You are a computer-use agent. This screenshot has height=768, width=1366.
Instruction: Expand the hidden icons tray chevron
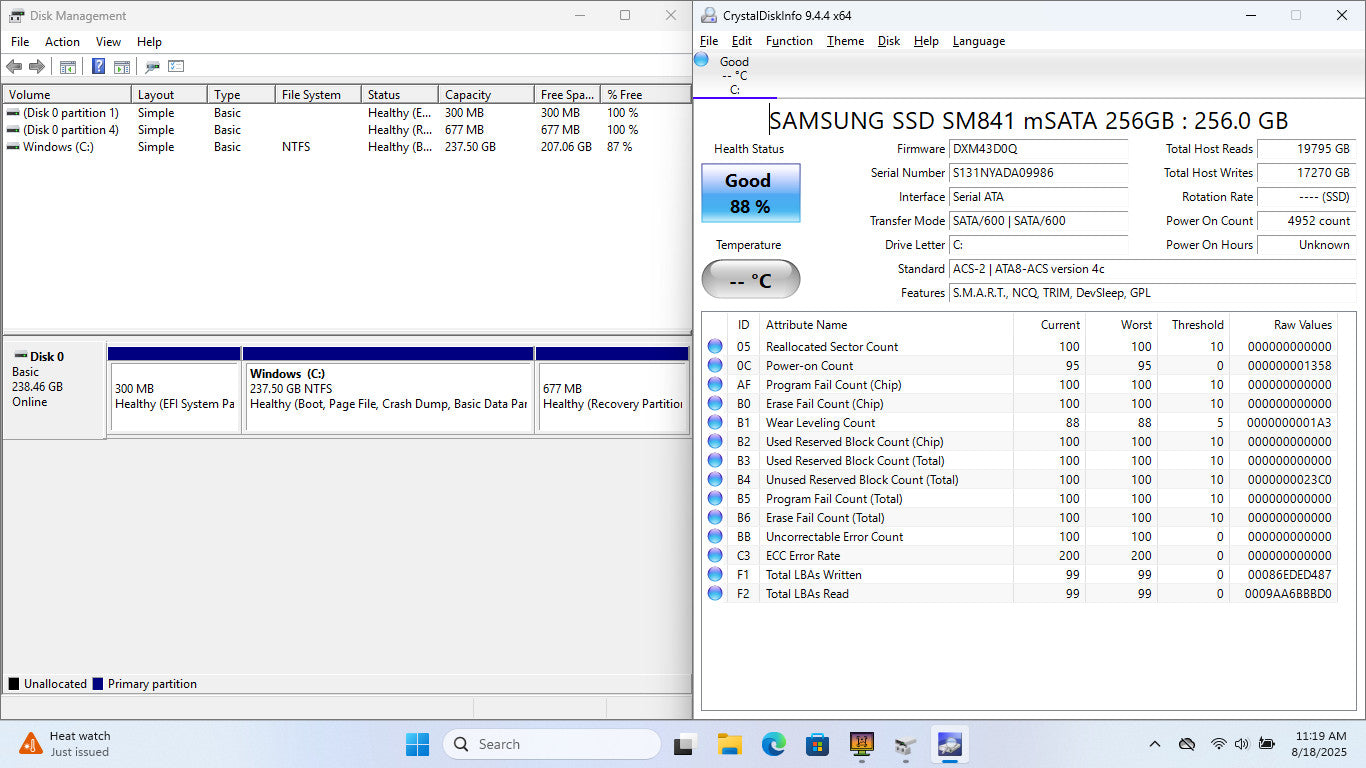pyautogui.click(x=1155, y=744)
